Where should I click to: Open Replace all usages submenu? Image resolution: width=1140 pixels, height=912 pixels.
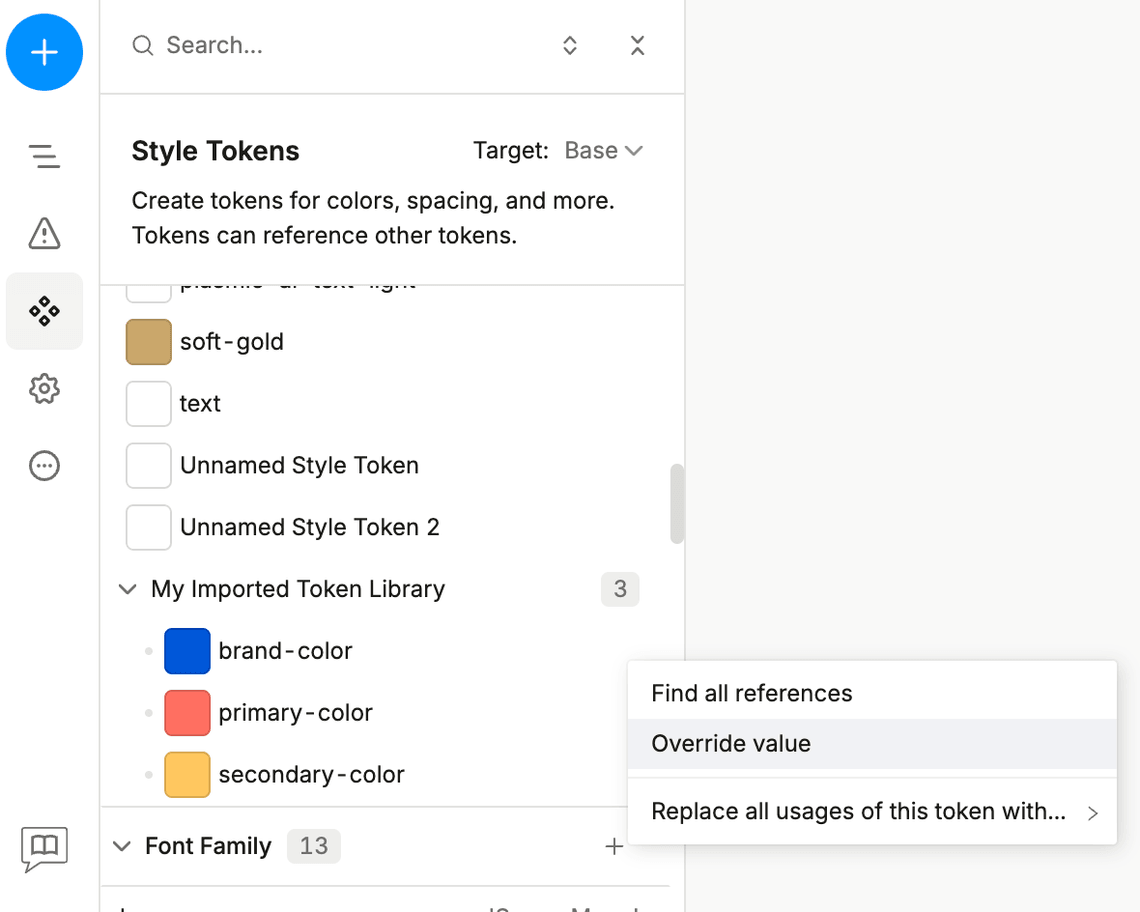(x=870, y=811)
